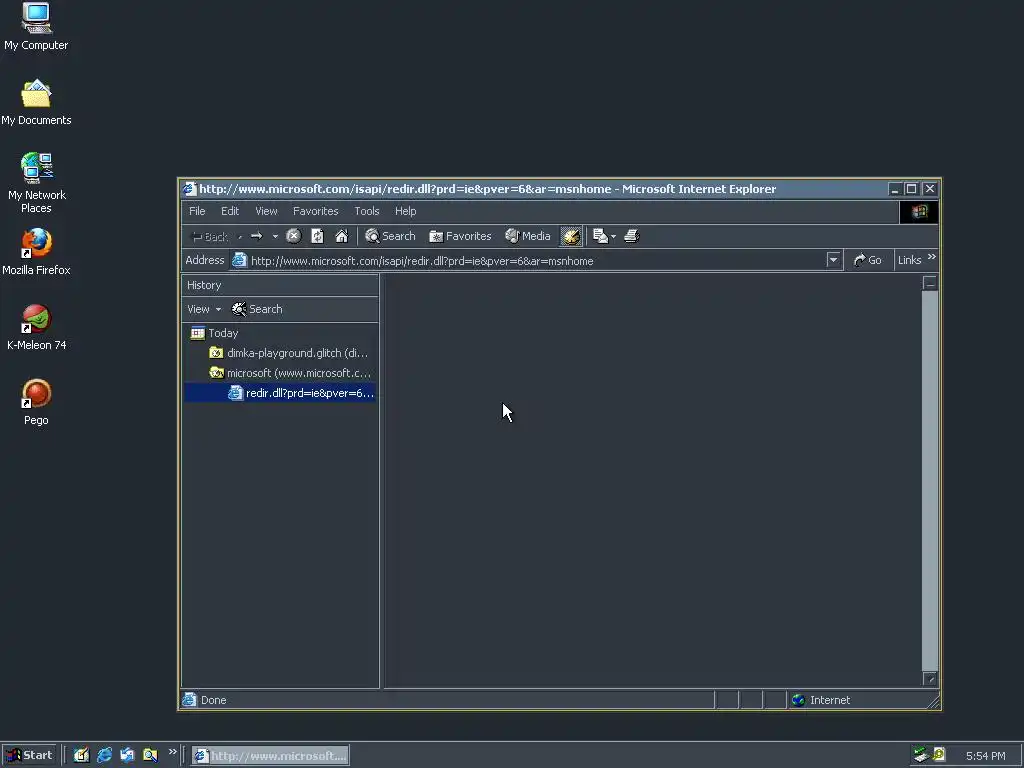Click the dimka-playground folder icon
The image size is (1024, 768).
(x=216, y=353)
